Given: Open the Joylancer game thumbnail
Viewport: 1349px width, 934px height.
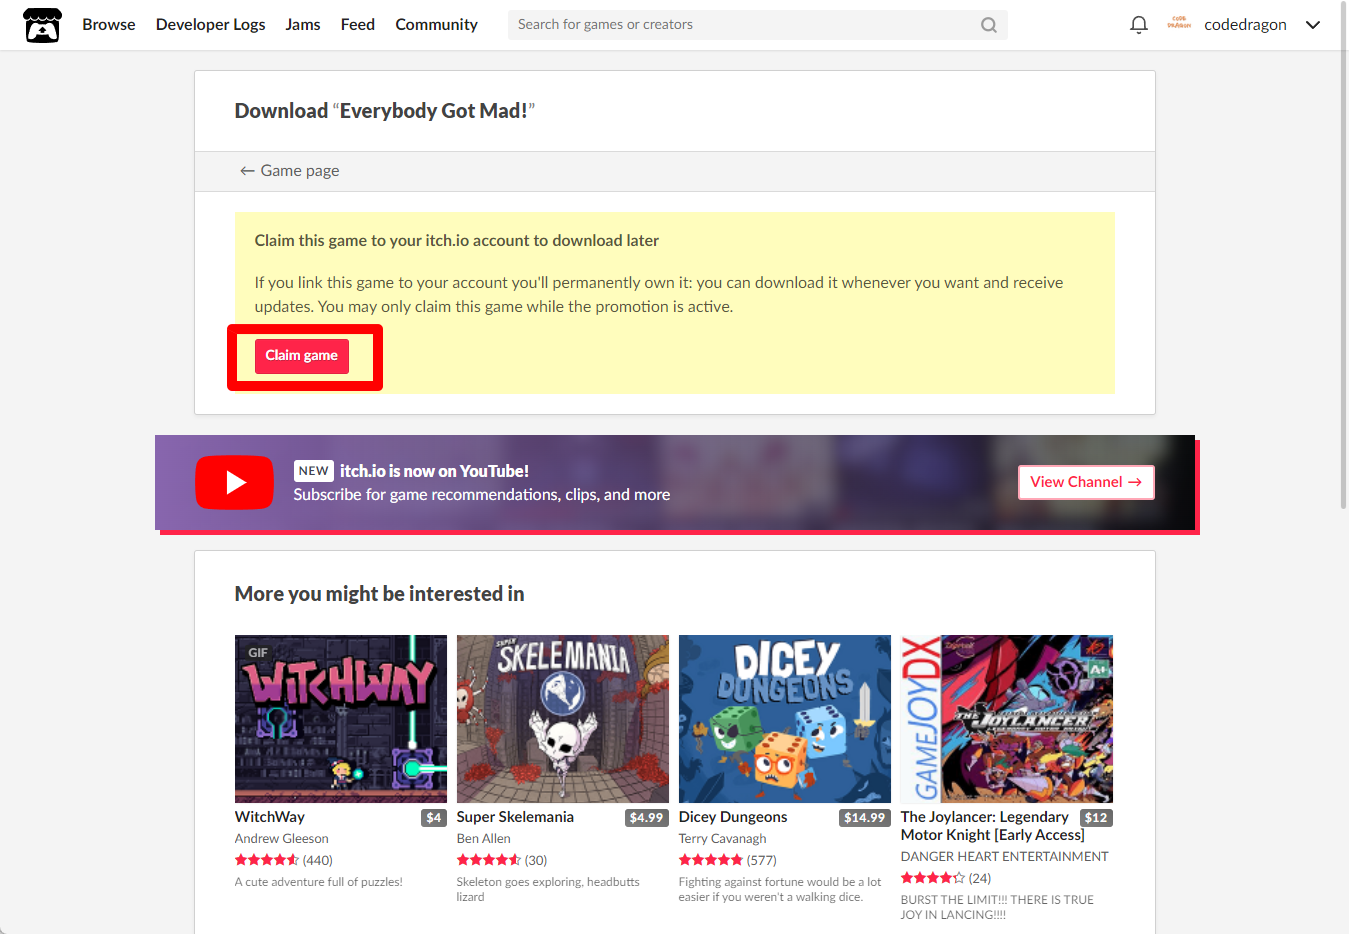Looking at the screenshot, I should tap(1007, 719).
